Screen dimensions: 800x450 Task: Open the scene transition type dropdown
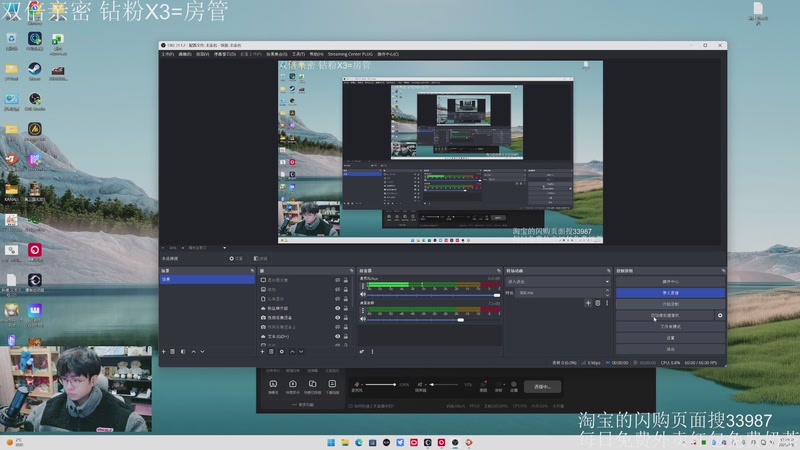click(558, 282)
